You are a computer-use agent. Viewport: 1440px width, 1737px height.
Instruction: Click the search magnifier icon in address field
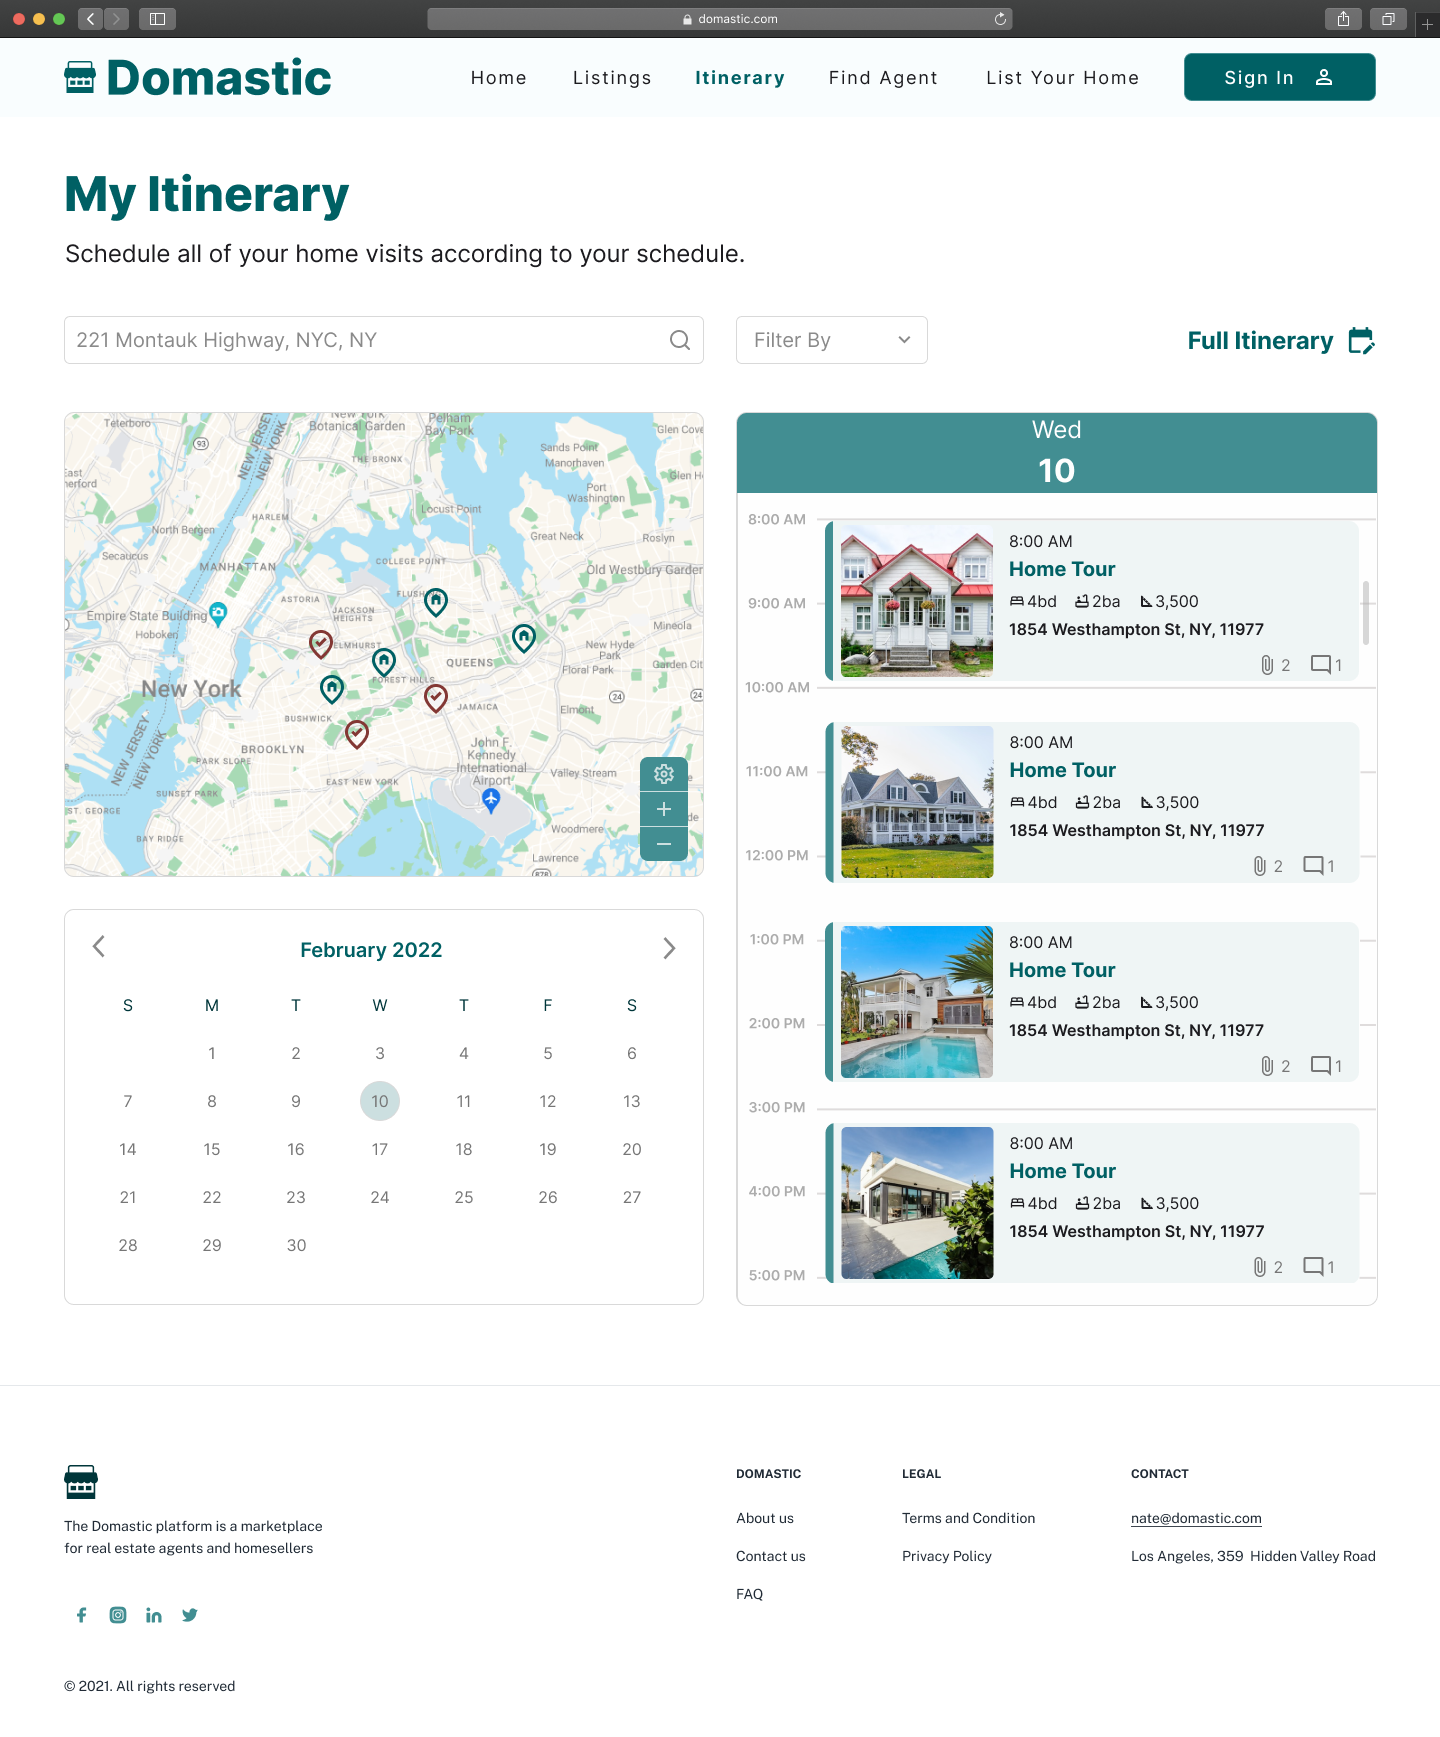[680, 340]
